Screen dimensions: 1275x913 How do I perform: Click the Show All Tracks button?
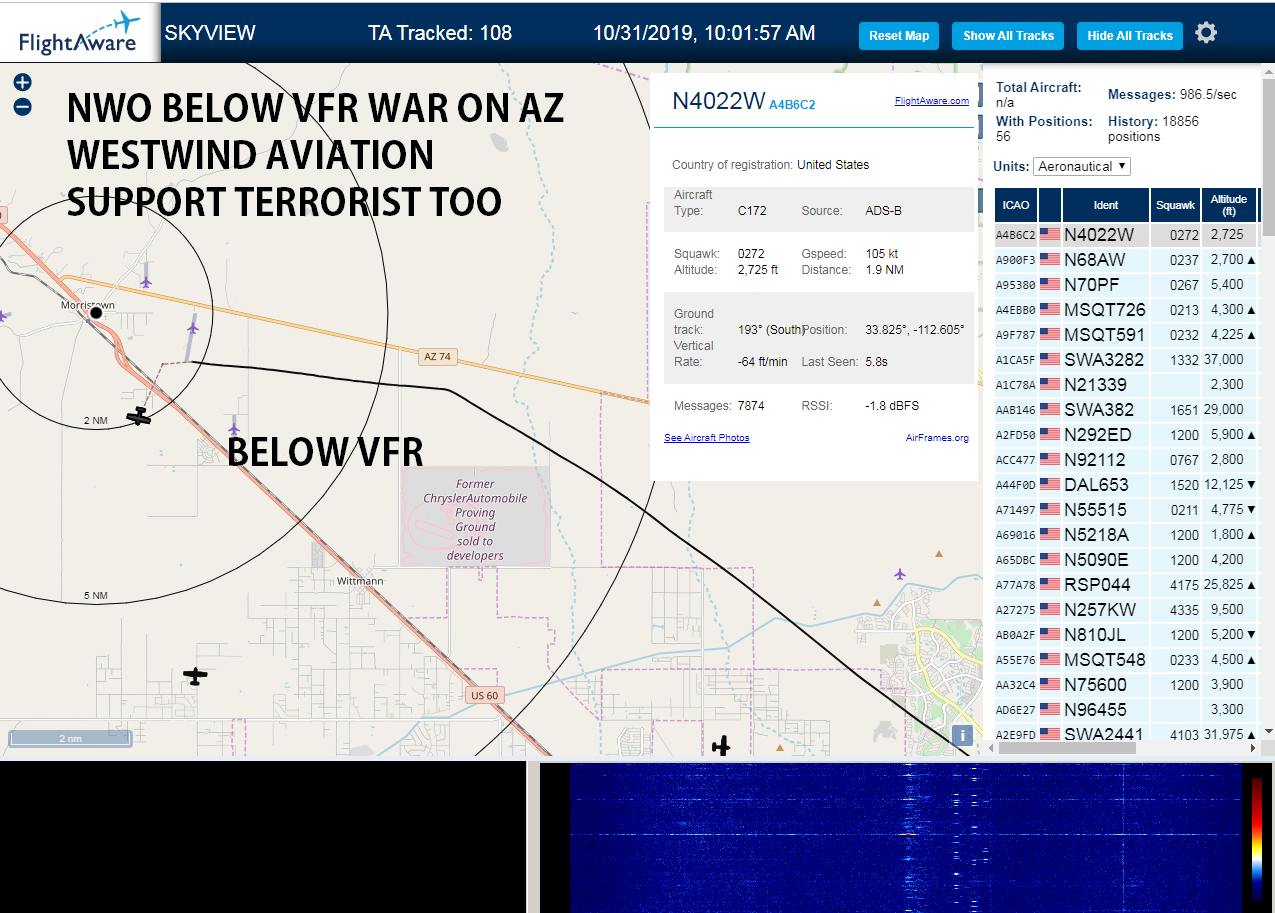(x=1008, y=36)
